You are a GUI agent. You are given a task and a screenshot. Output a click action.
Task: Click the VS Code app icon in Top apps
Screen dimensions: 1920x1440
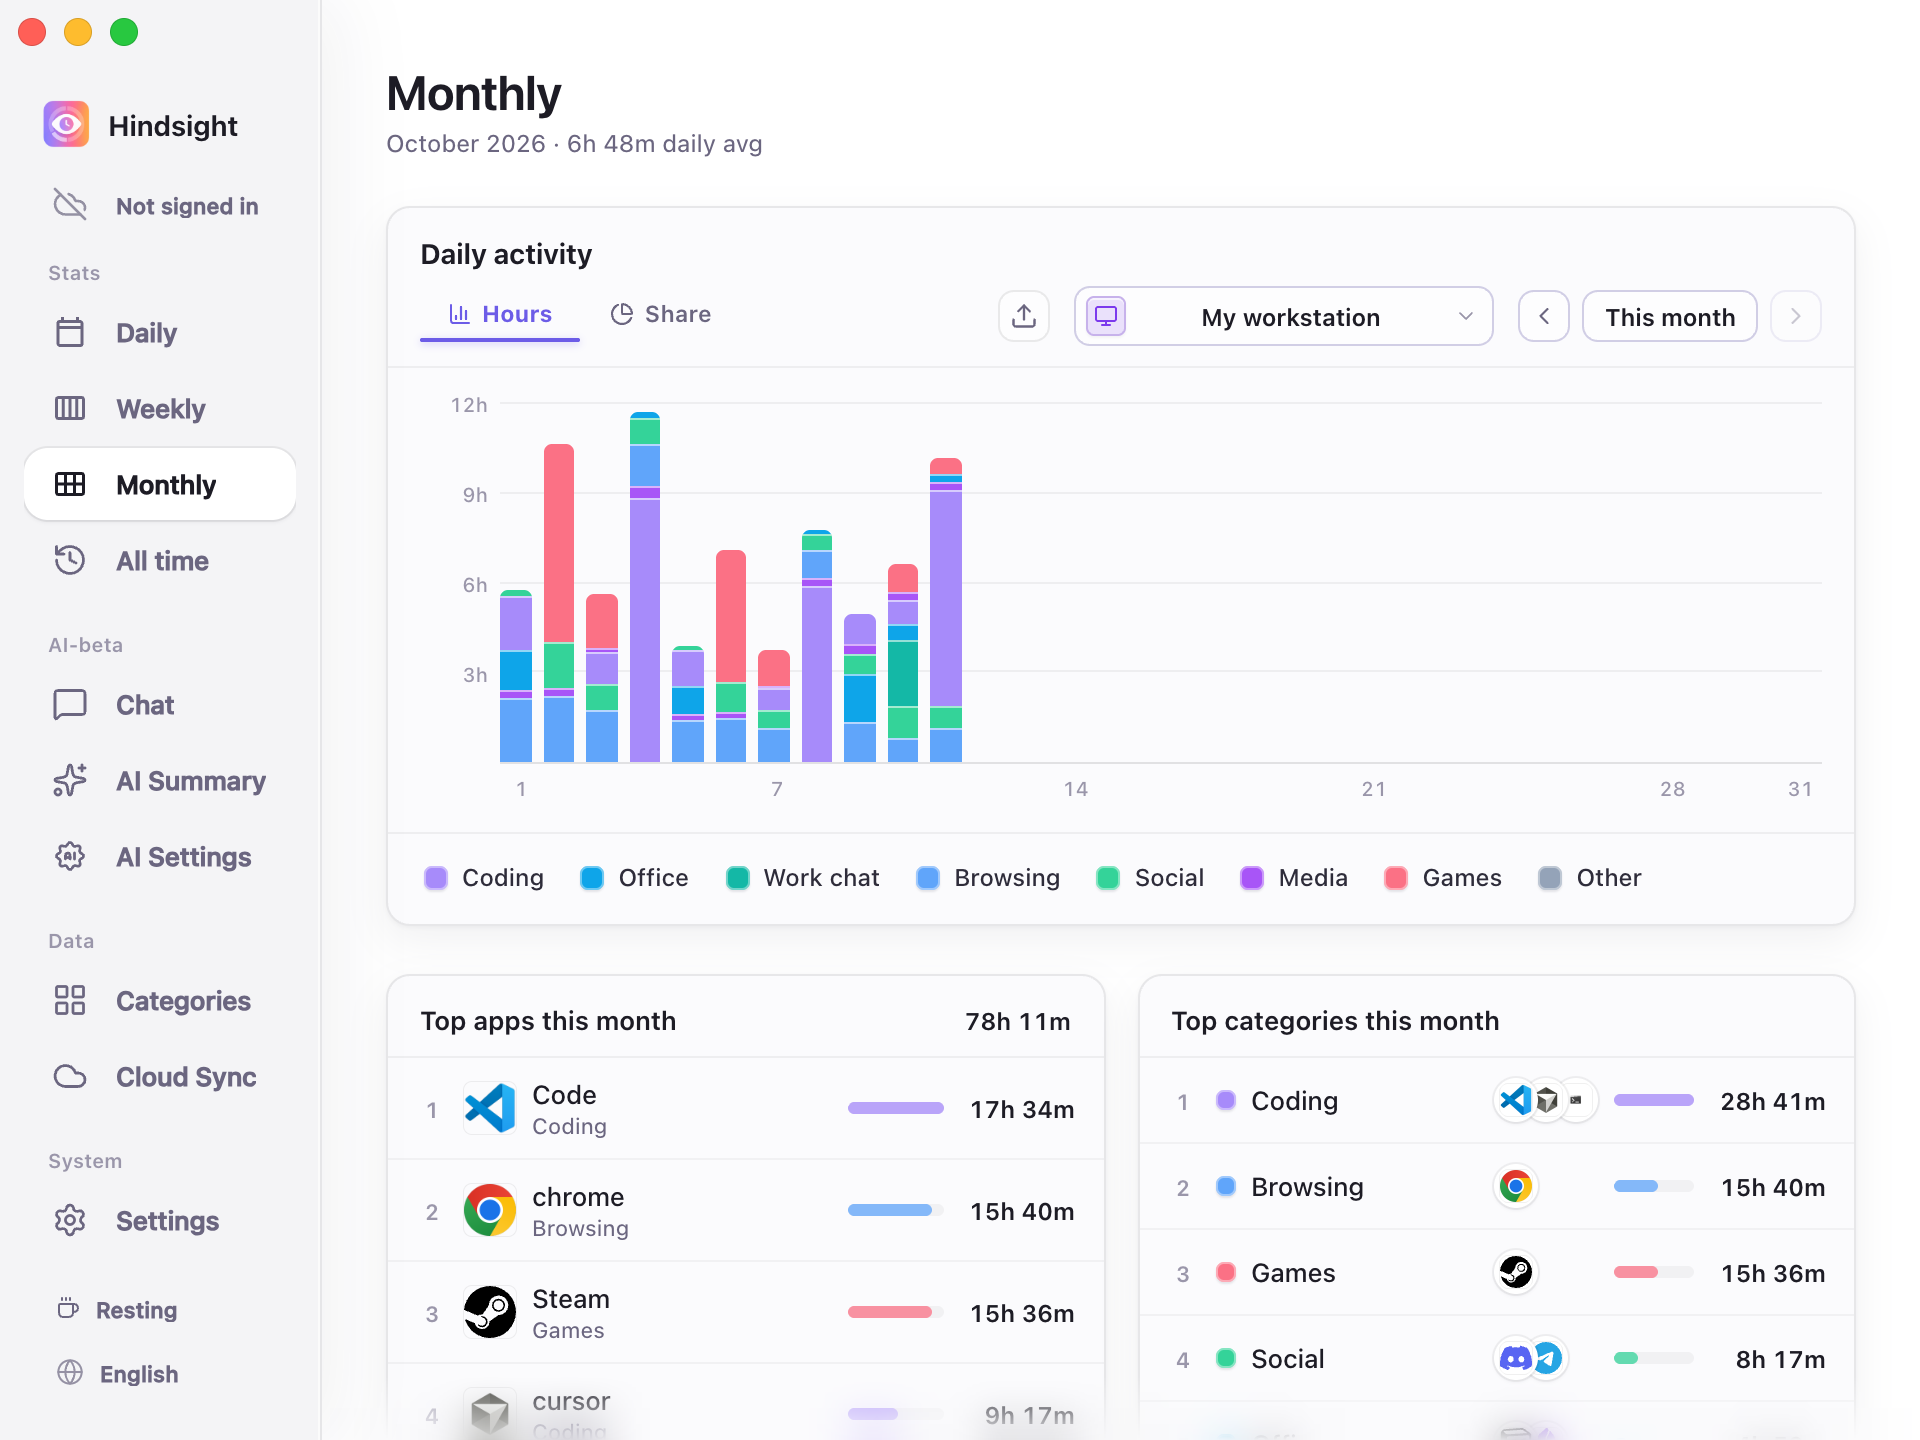click(x=490, y=1108)
